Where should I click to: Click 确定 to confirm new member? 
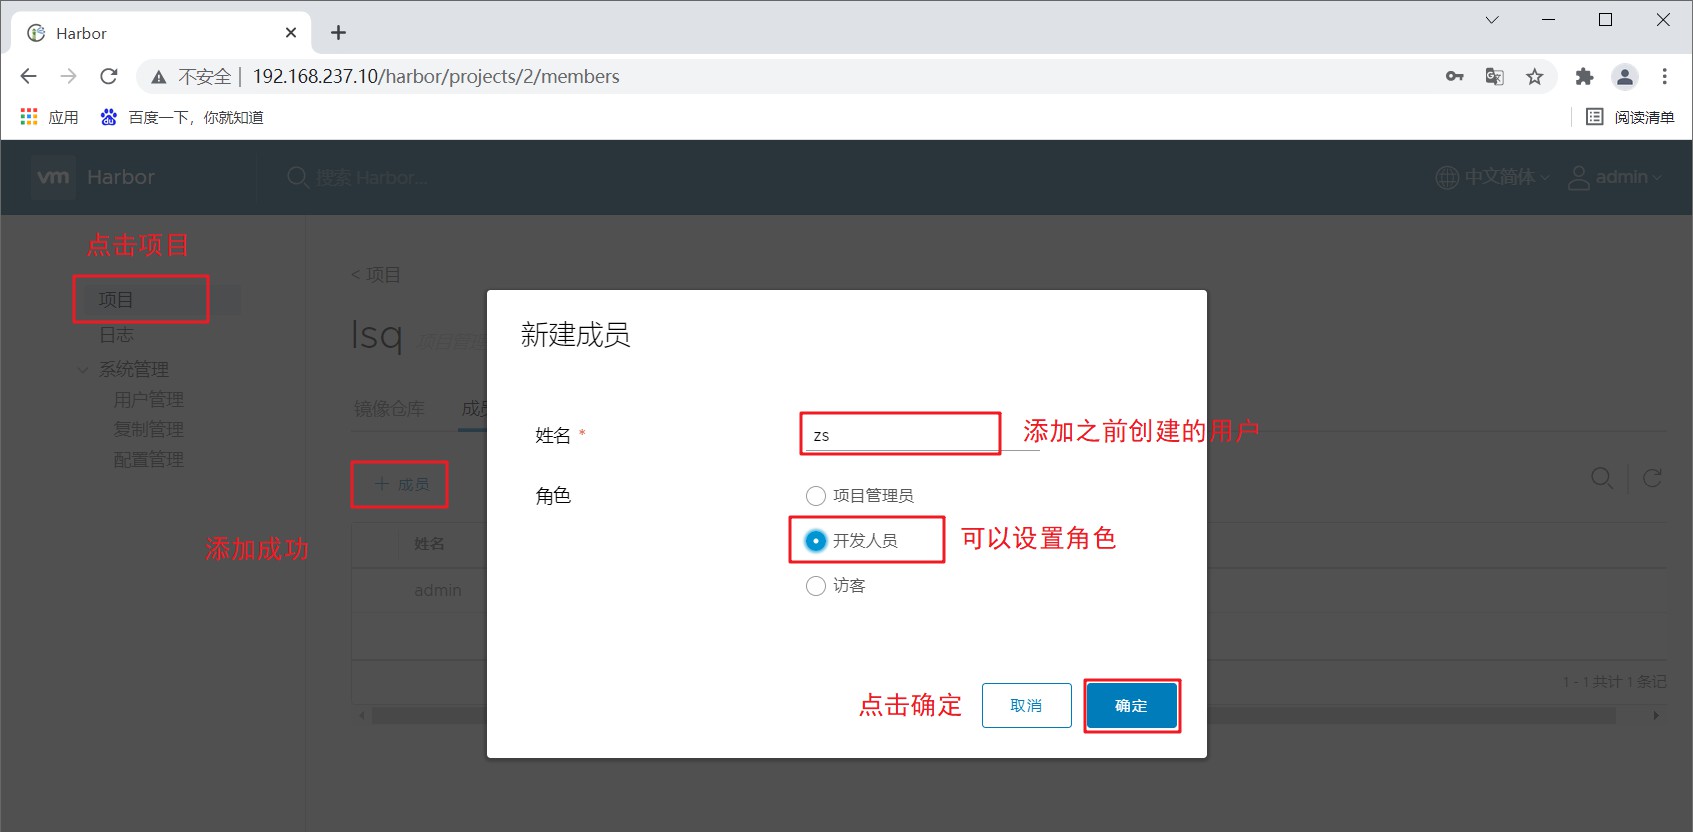(x=1131, y=705)
